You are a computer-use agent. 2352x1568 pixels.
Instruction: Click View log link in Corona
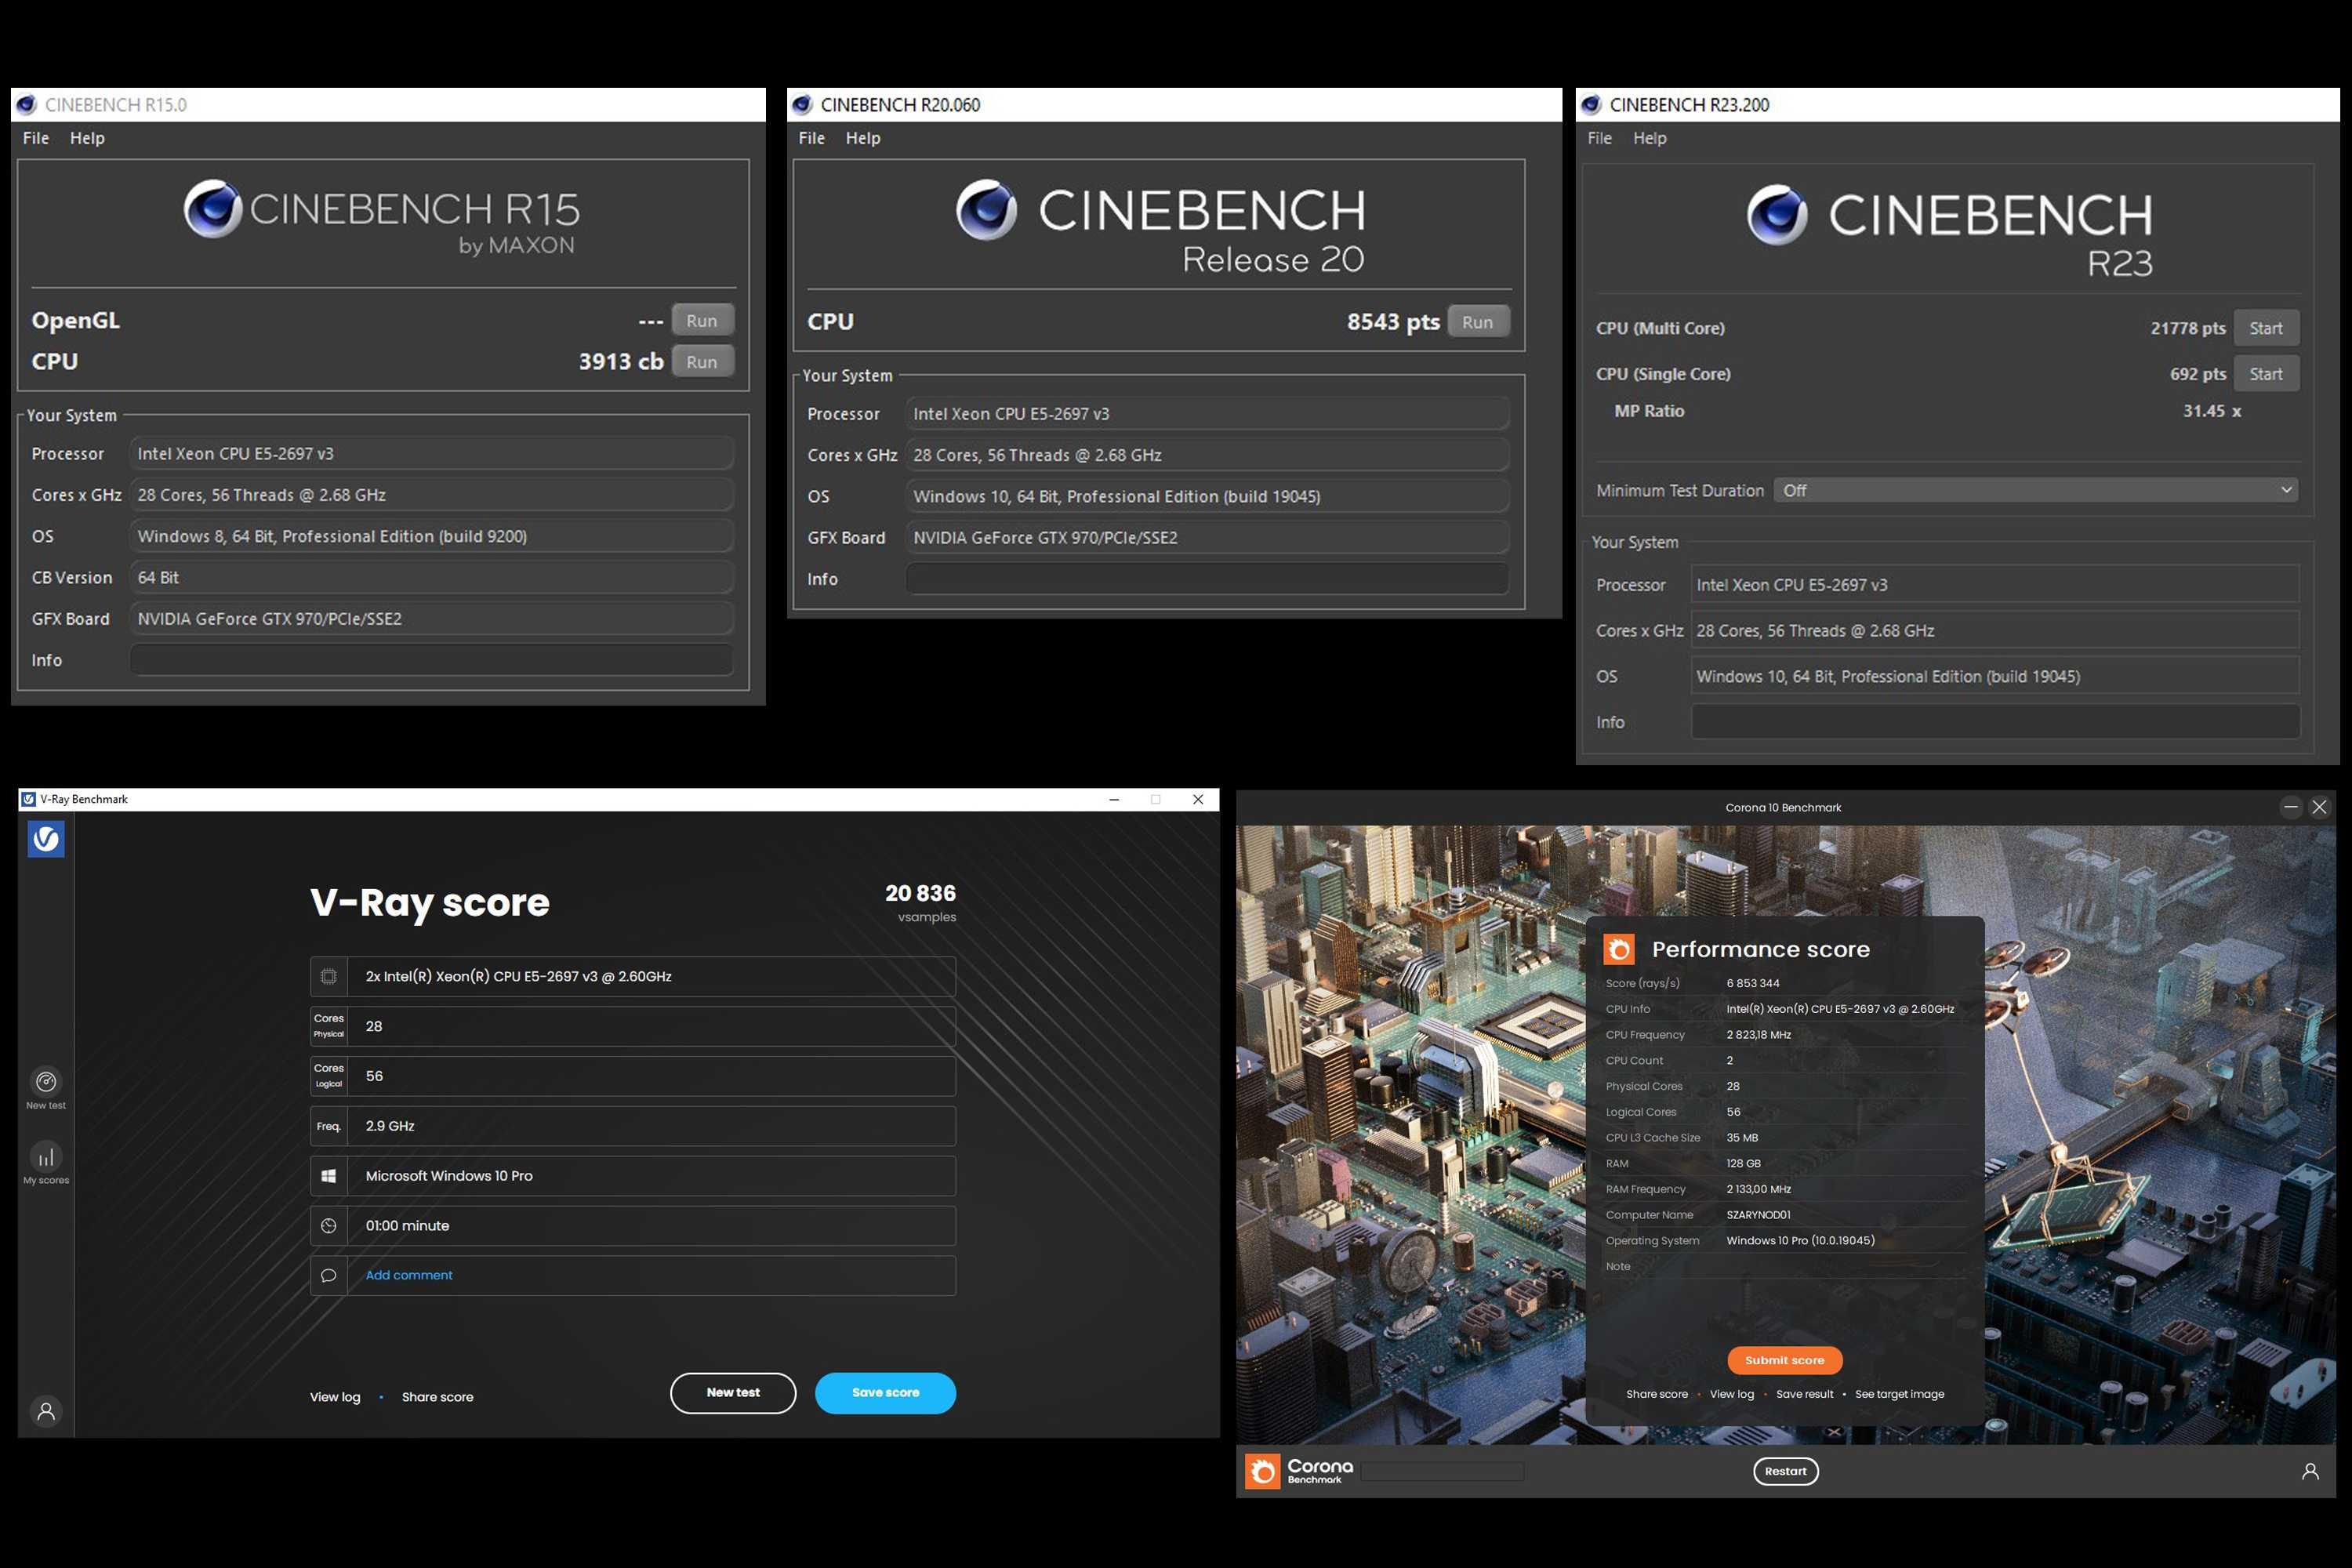(x=1731, y=1394)
